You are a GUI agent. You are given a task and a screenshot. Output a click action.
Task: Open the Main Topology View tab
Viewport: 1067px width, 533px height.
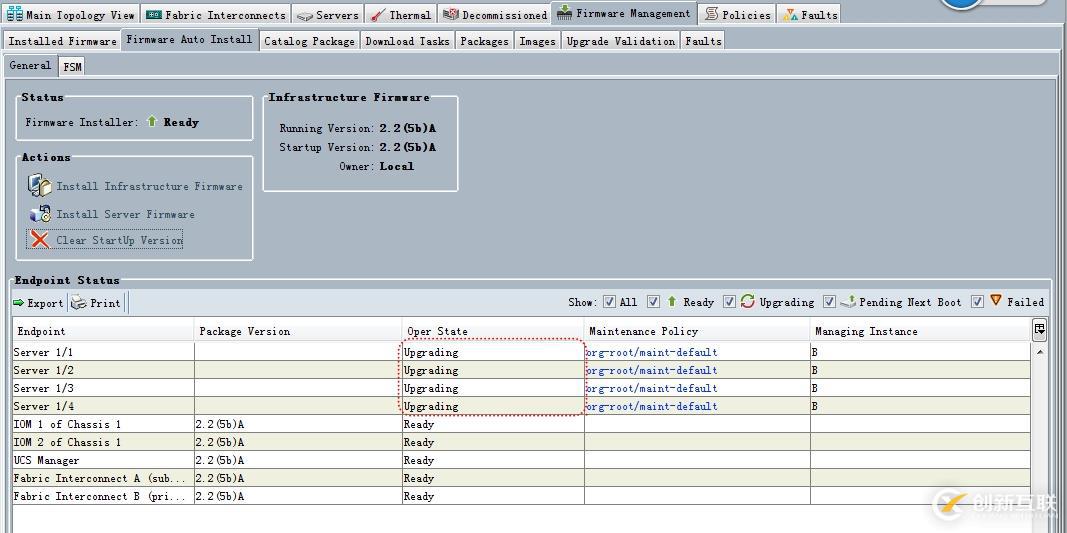(x=71, y=14)
